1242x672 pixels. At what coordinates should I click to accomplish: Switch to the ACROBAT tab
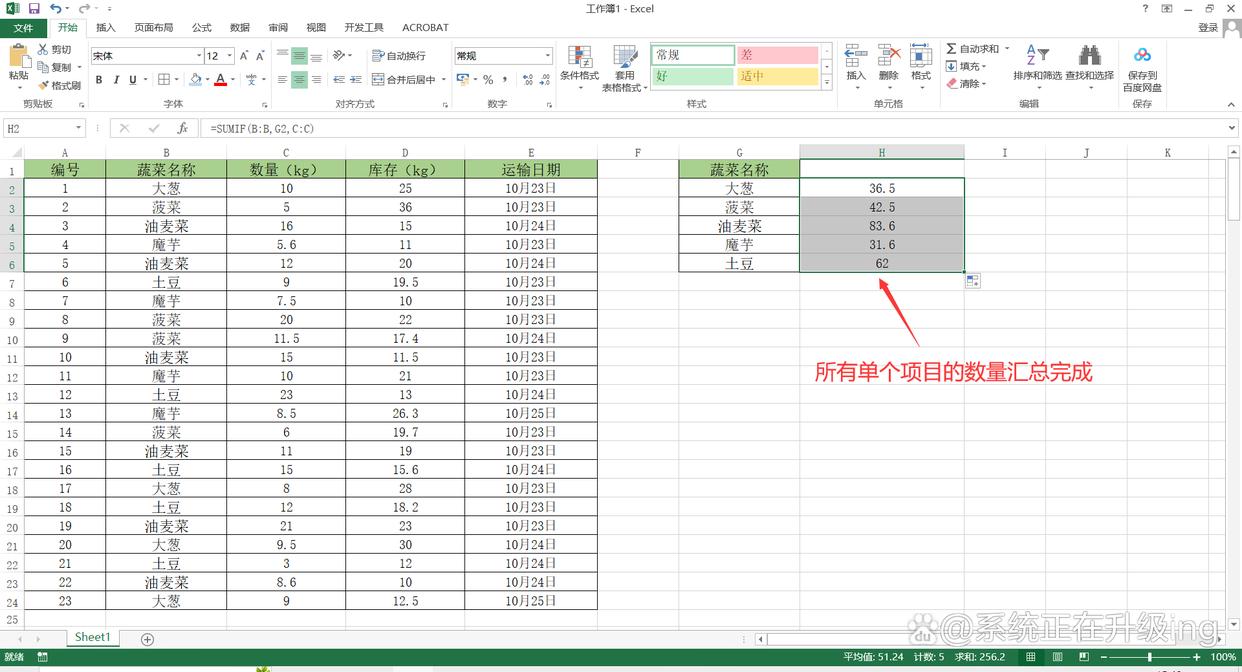(426, 28)
